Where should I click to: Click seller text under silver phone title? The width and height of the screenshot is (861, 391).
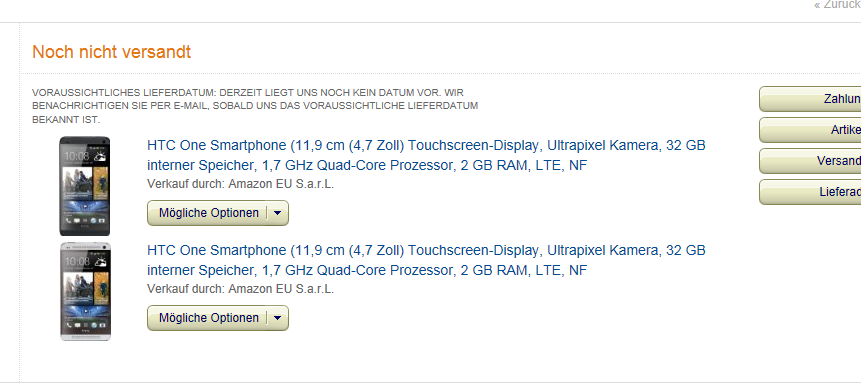pos(241,289)
